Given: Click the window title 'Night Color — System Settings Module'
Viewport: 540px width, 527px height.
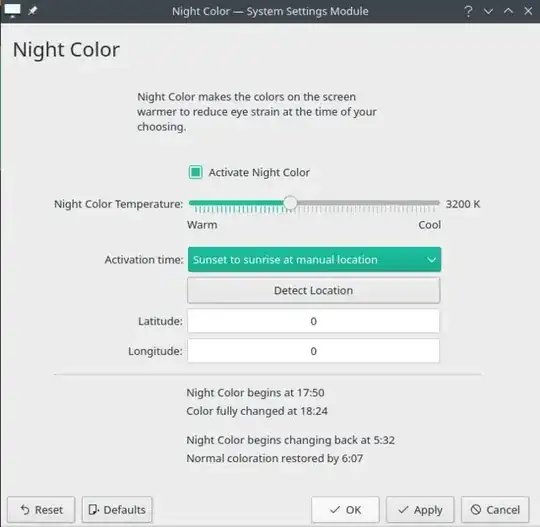Looking at the screenshot, I should (x=270, y=11).
